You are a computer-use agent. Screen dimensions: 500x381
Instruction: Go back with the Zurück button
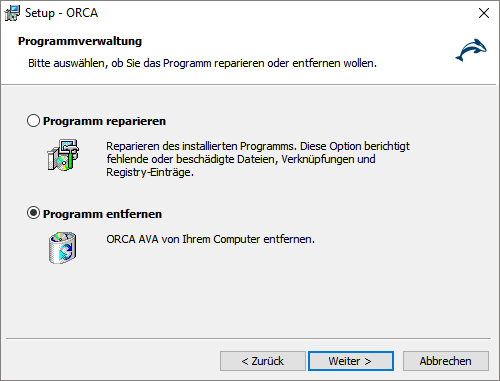263,361
